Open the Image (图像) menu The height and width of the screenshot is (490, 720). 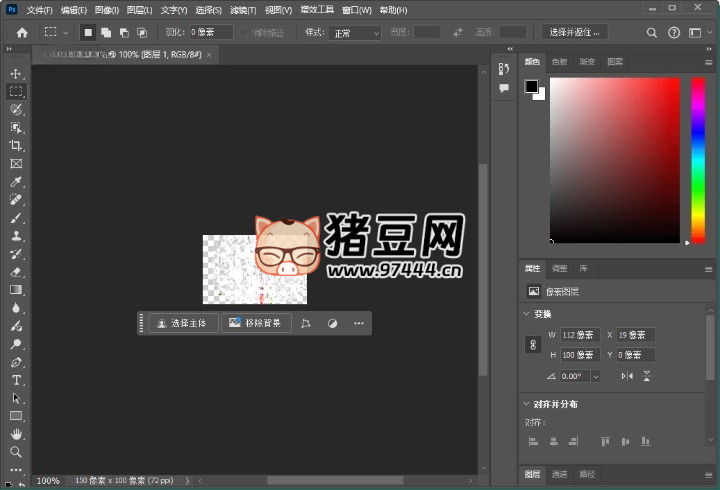[107, 10]
